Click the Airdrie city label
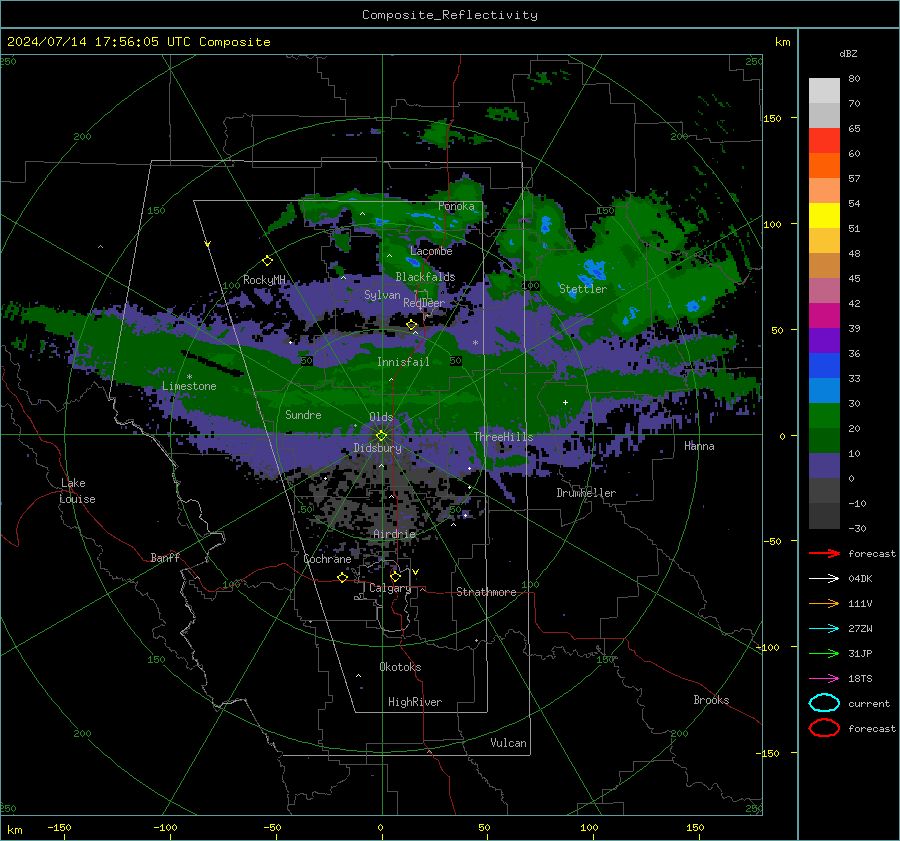 click(x=394, y=534)
